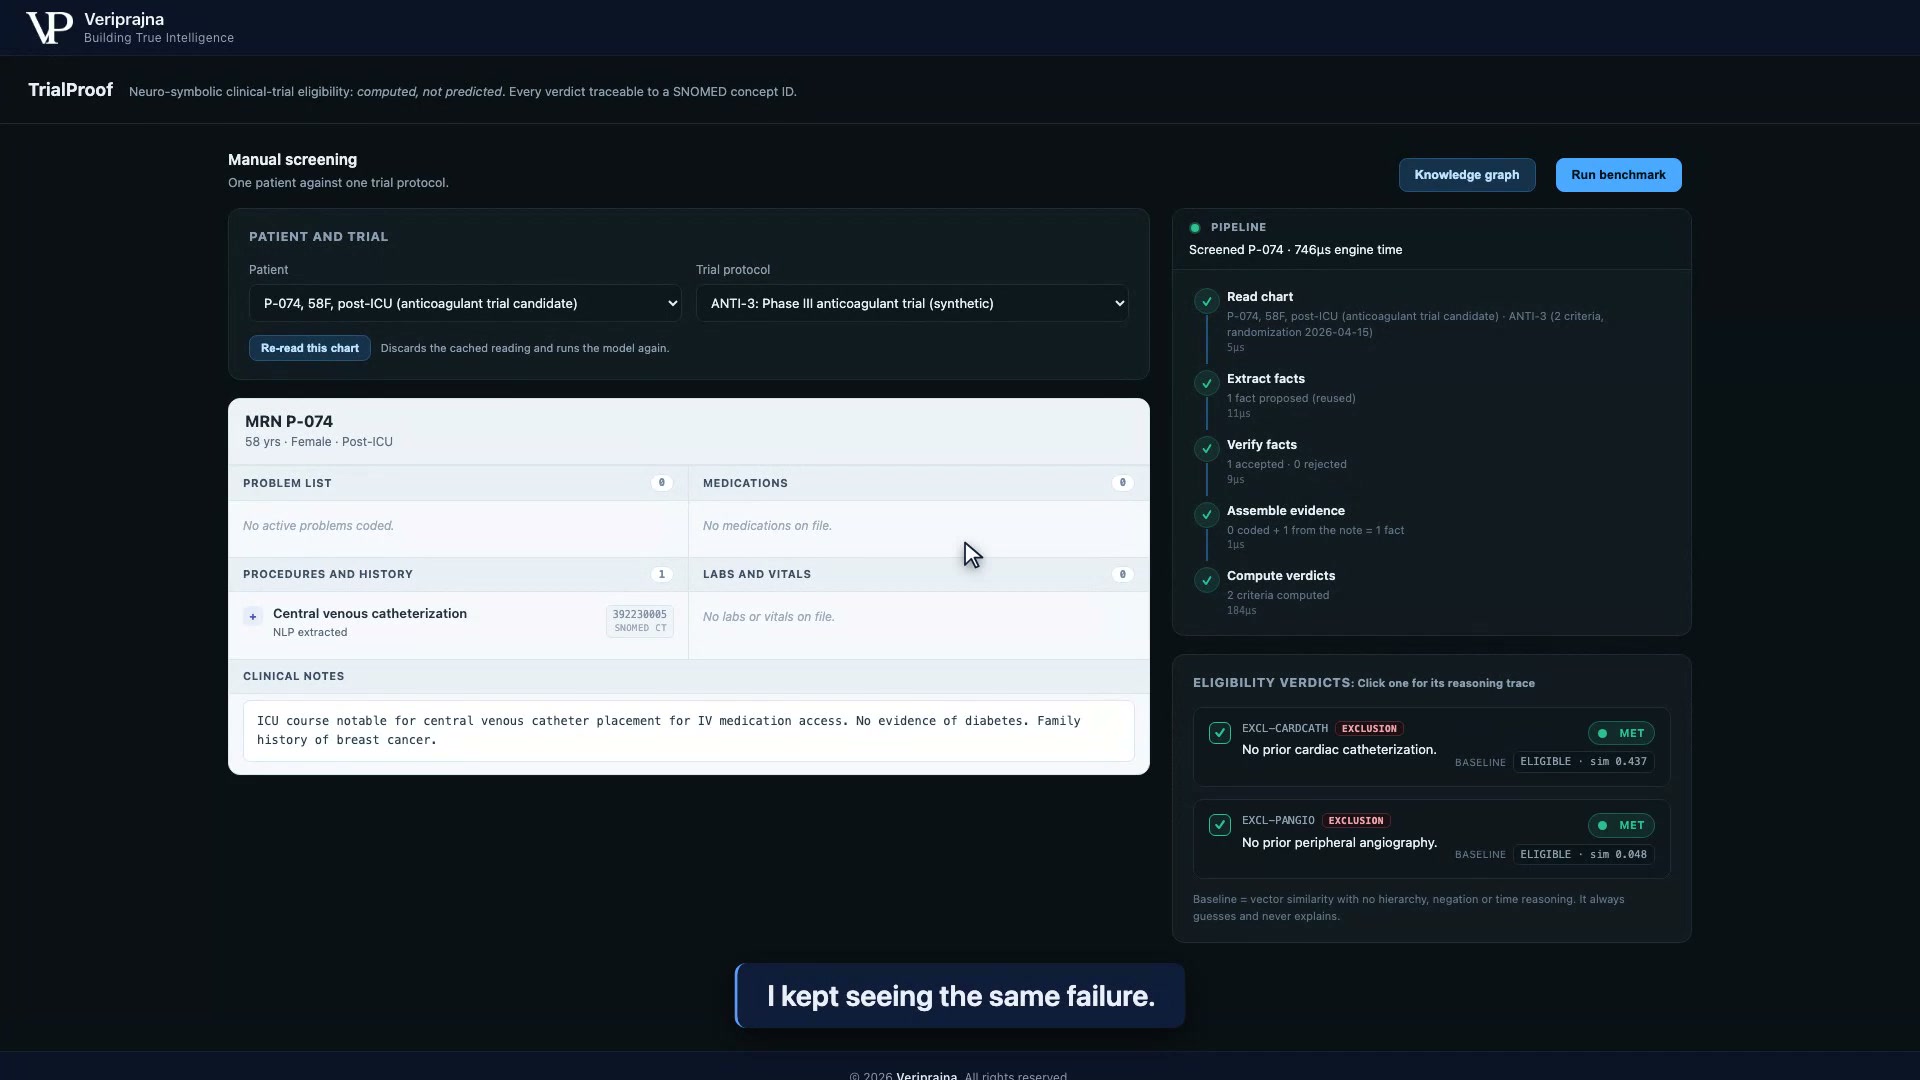Click the Compute verdicts step checkmark icon
This screenshot has height=1080, width=1920.
[x=1207, y=580]
